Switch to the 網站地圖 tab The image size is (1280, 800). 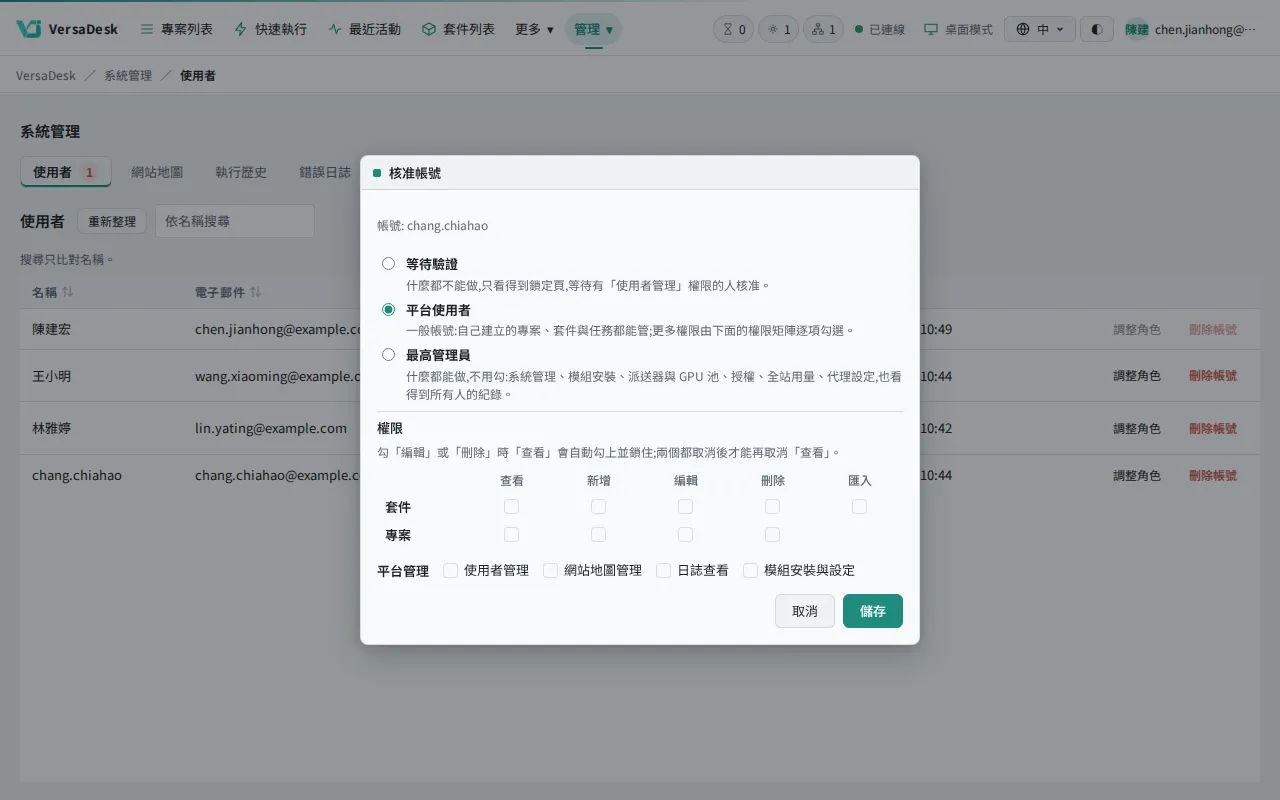pos(157,172)
